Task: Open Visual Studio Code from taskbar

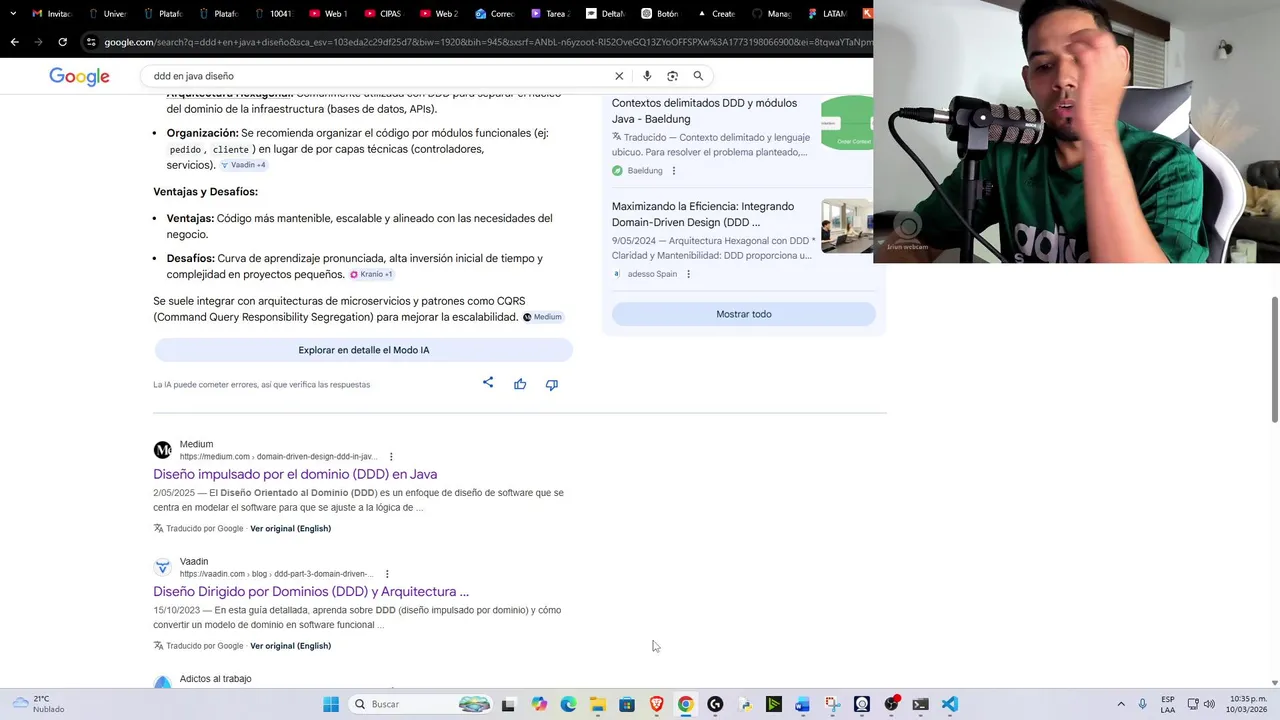Action: pyautogui.click(x=950, y=704)
